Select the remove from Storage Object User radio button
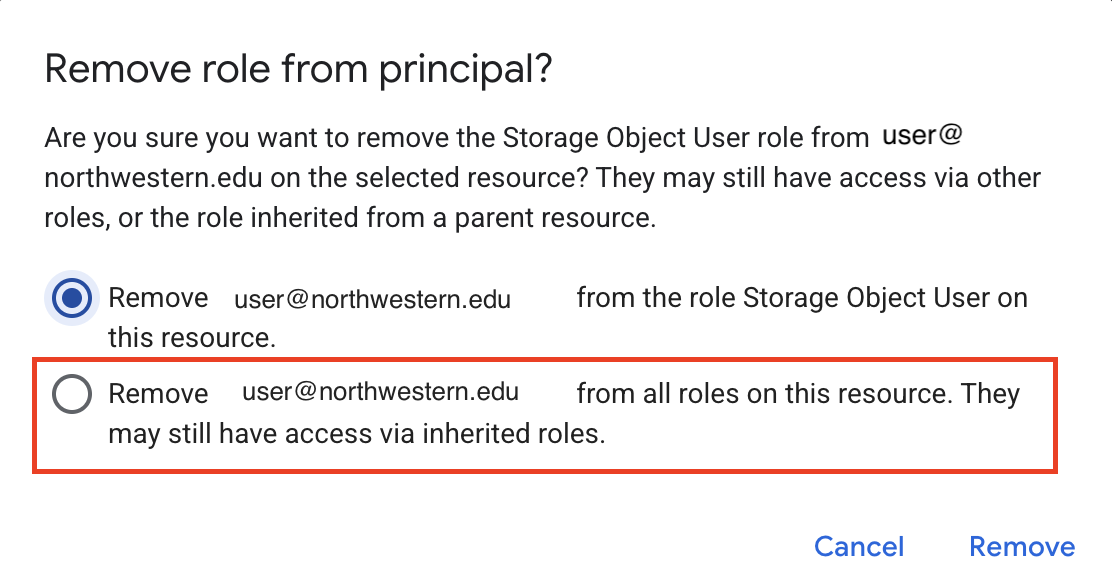1112x588 pixels. pos(71,298)
